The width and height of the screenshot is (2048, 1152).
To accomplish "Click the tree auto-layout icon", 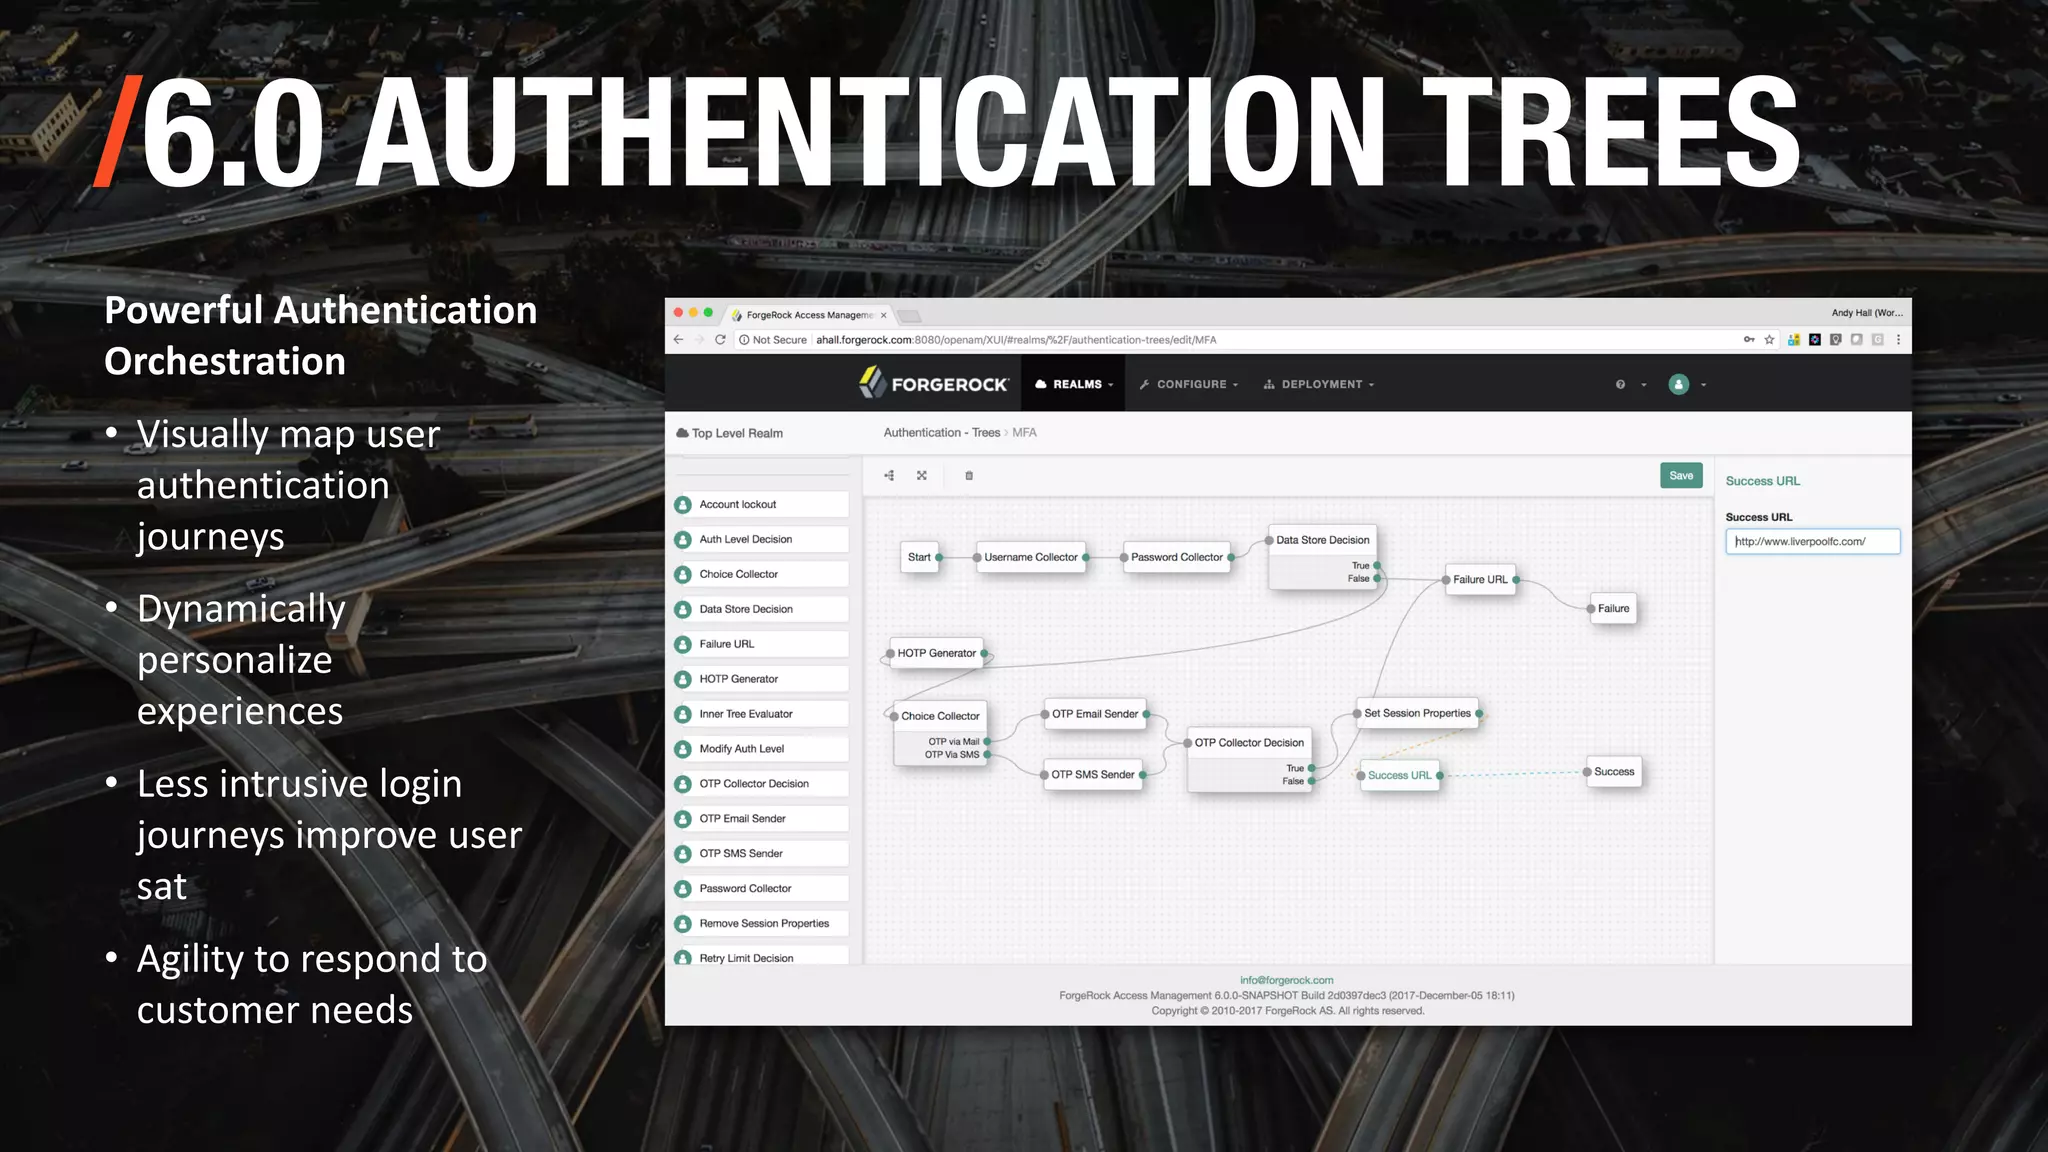I will [x=889, y=476].
